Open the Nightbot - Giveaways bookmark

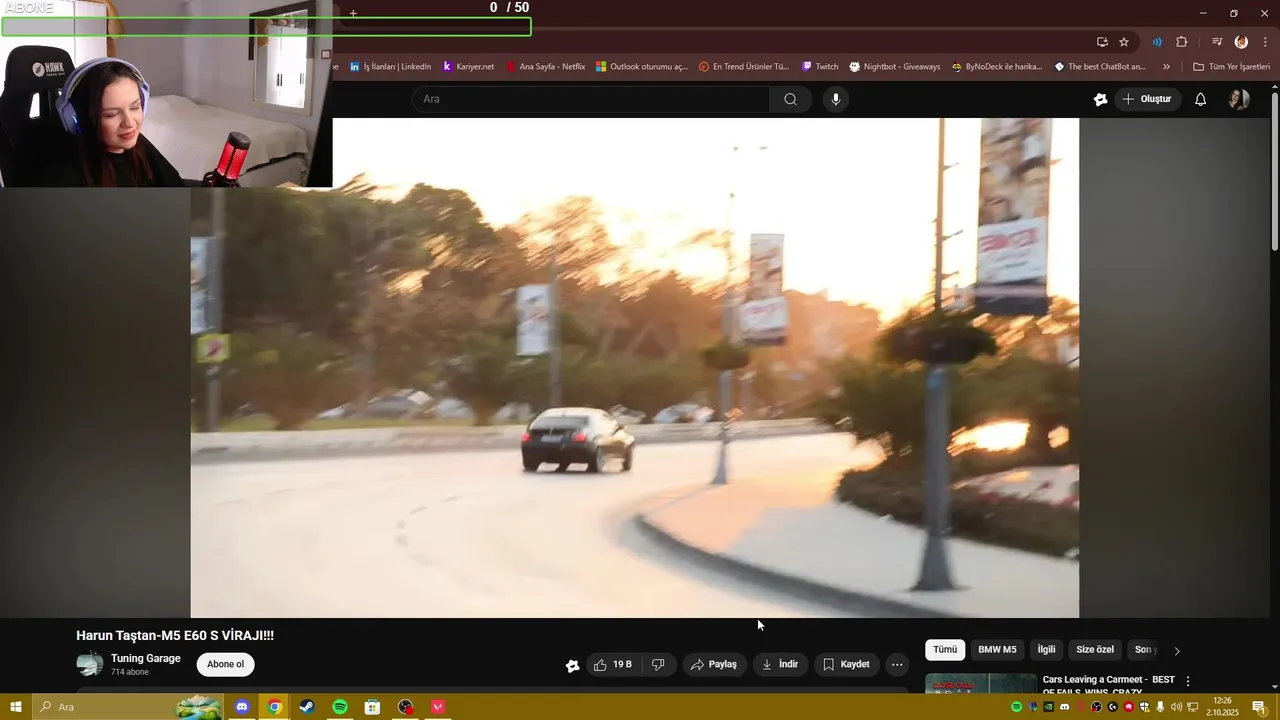[895, 67]
